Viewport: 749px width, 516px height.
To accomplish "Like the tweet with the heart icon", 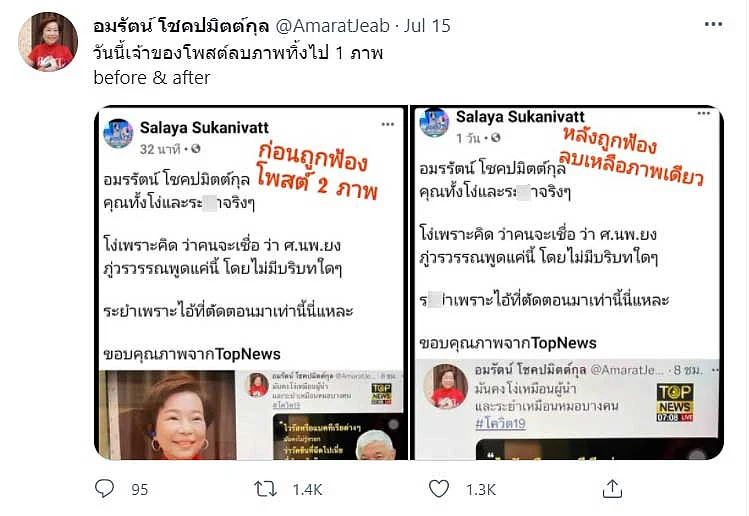I will [x=439, y=489].
